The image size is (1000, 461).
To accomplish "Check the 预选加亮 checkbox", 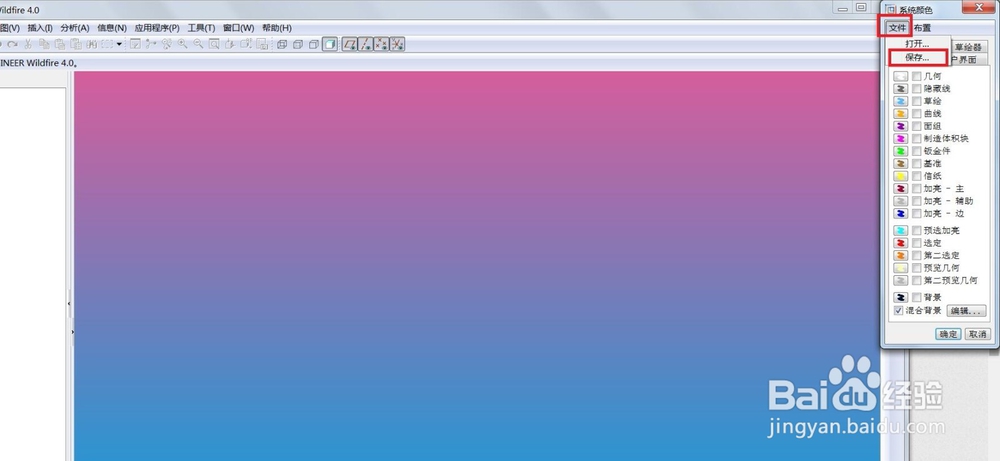I will [x=916, y=230].
